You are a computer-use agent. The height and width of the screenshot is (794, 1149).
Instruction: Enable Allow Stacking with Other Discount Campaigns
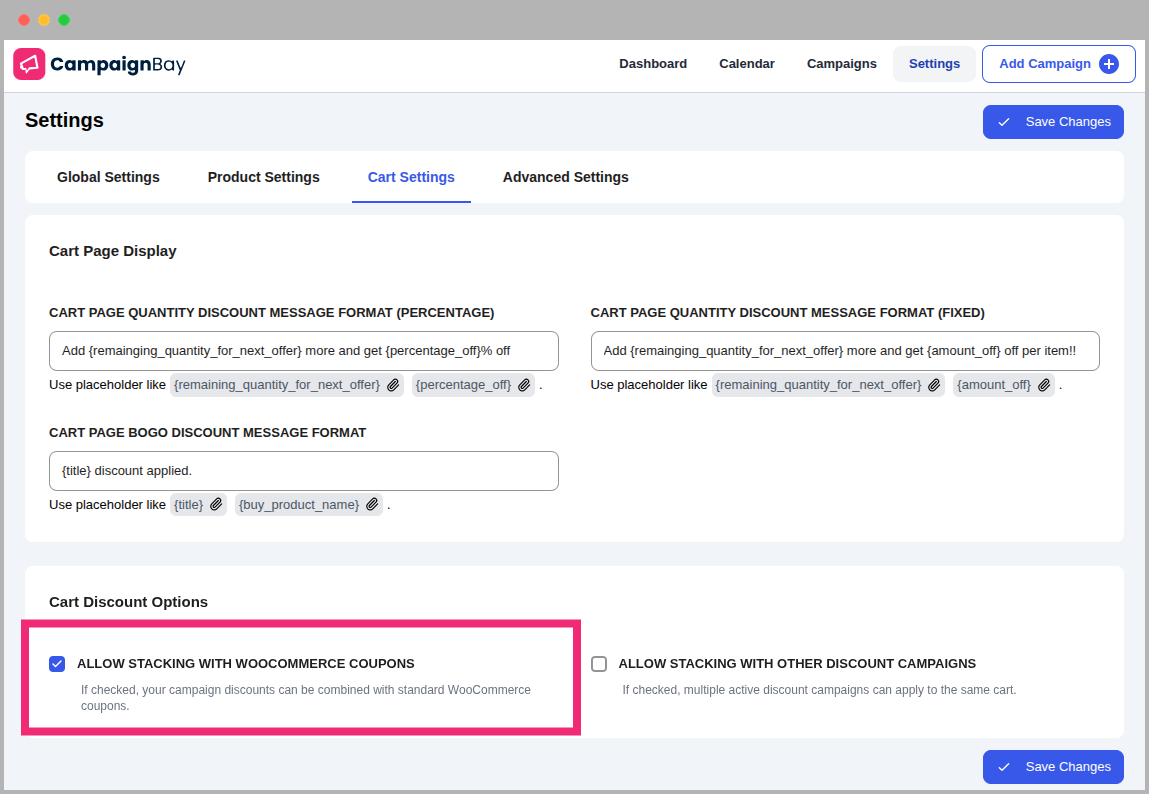[x=599, y=664]
